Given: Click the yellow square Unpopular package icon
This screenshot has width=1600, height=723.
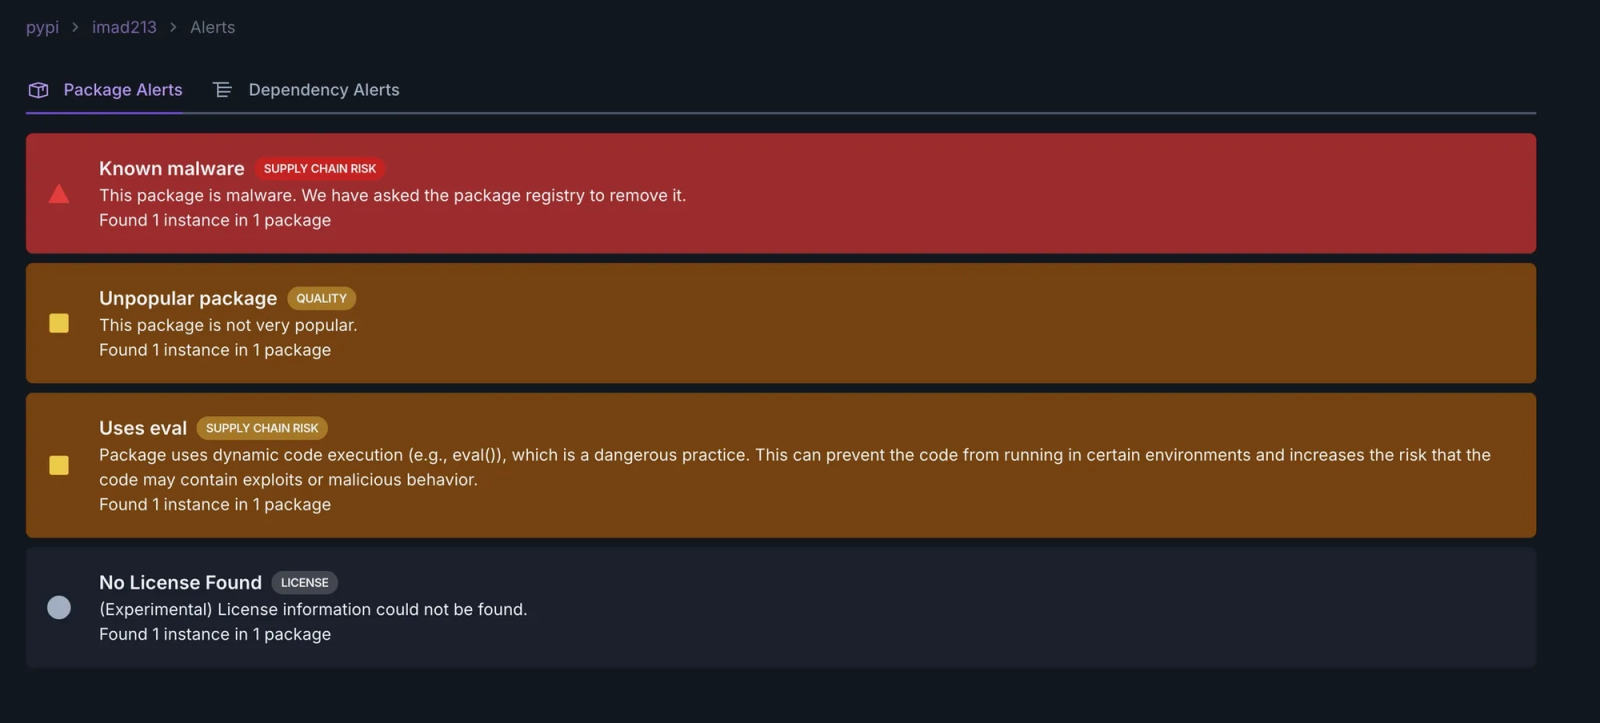Looking at the screenshot, I should point(59,323).
